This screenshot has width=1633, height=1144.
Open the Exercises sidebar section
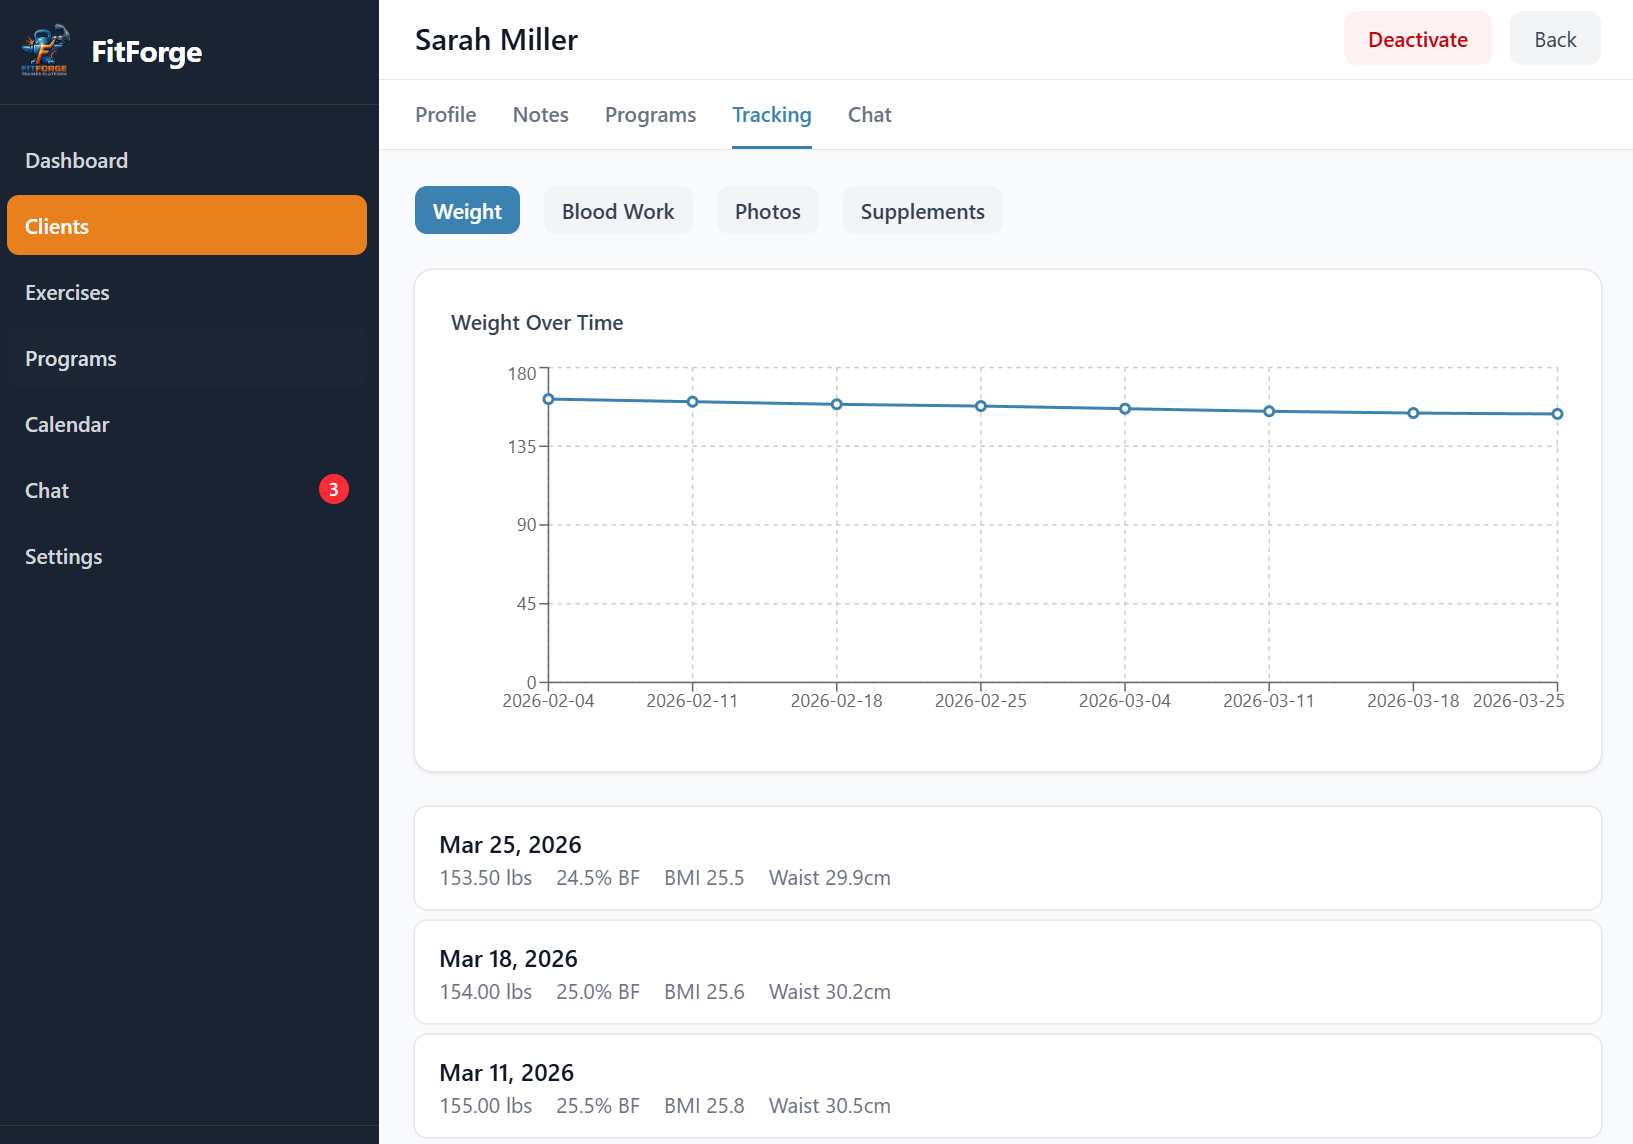click(x=68, y=293)
